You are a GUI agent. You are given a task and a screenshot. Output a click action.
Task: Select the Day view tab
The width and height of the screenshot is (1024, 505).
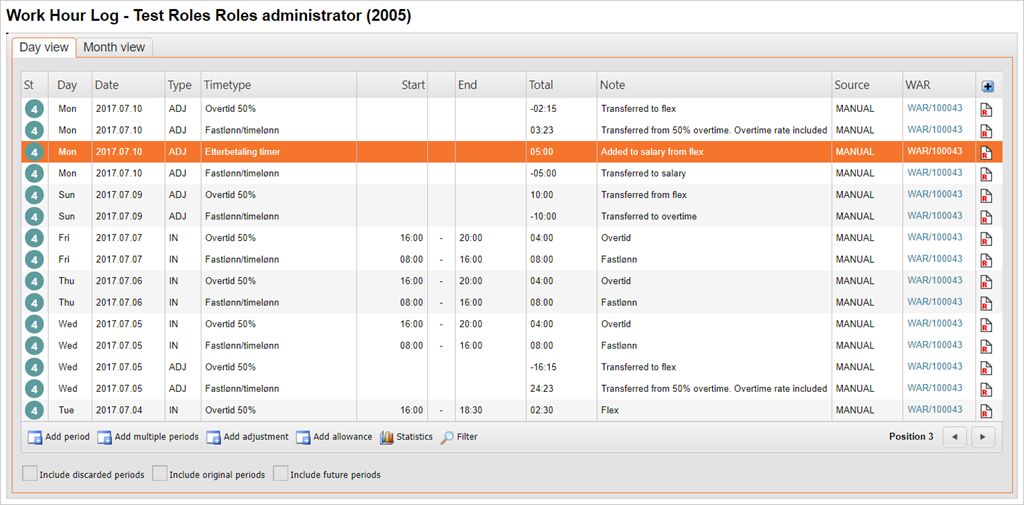[x=44, y=47]
